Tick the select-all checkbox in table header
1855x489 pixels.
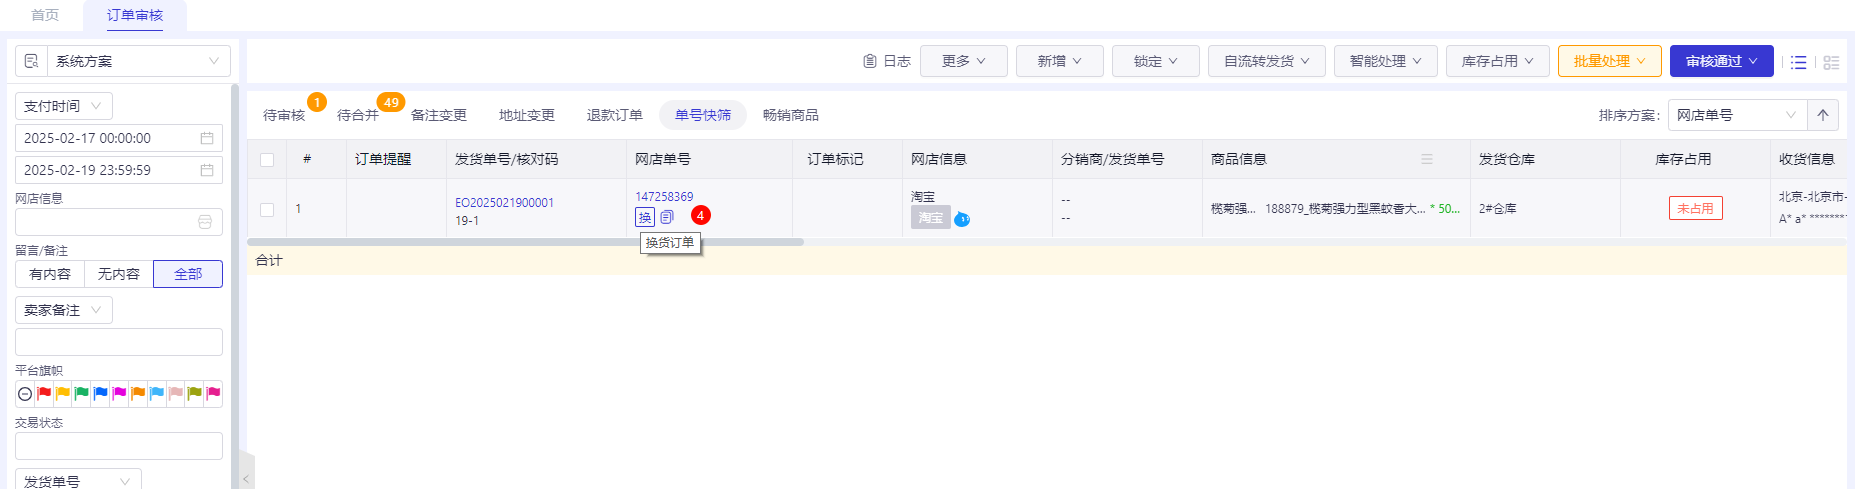(x=267, y=160)
